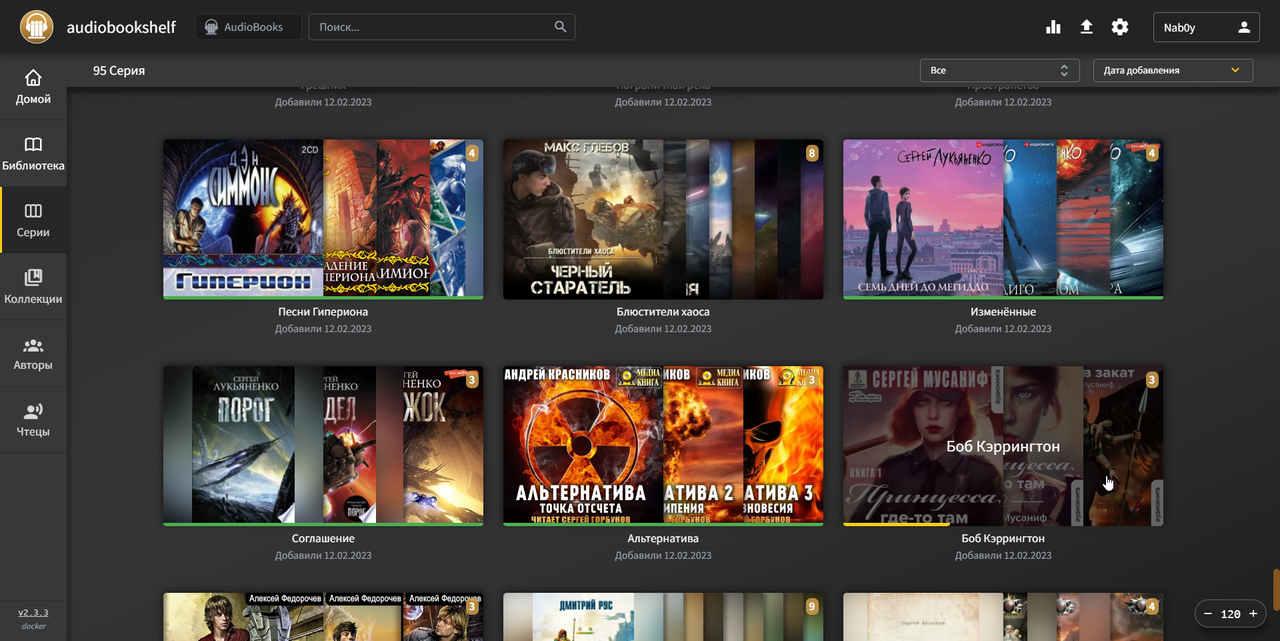Viewport: 1280px width, 641px height.
Task: Open settings gear icon
Action: (1120, 27)
